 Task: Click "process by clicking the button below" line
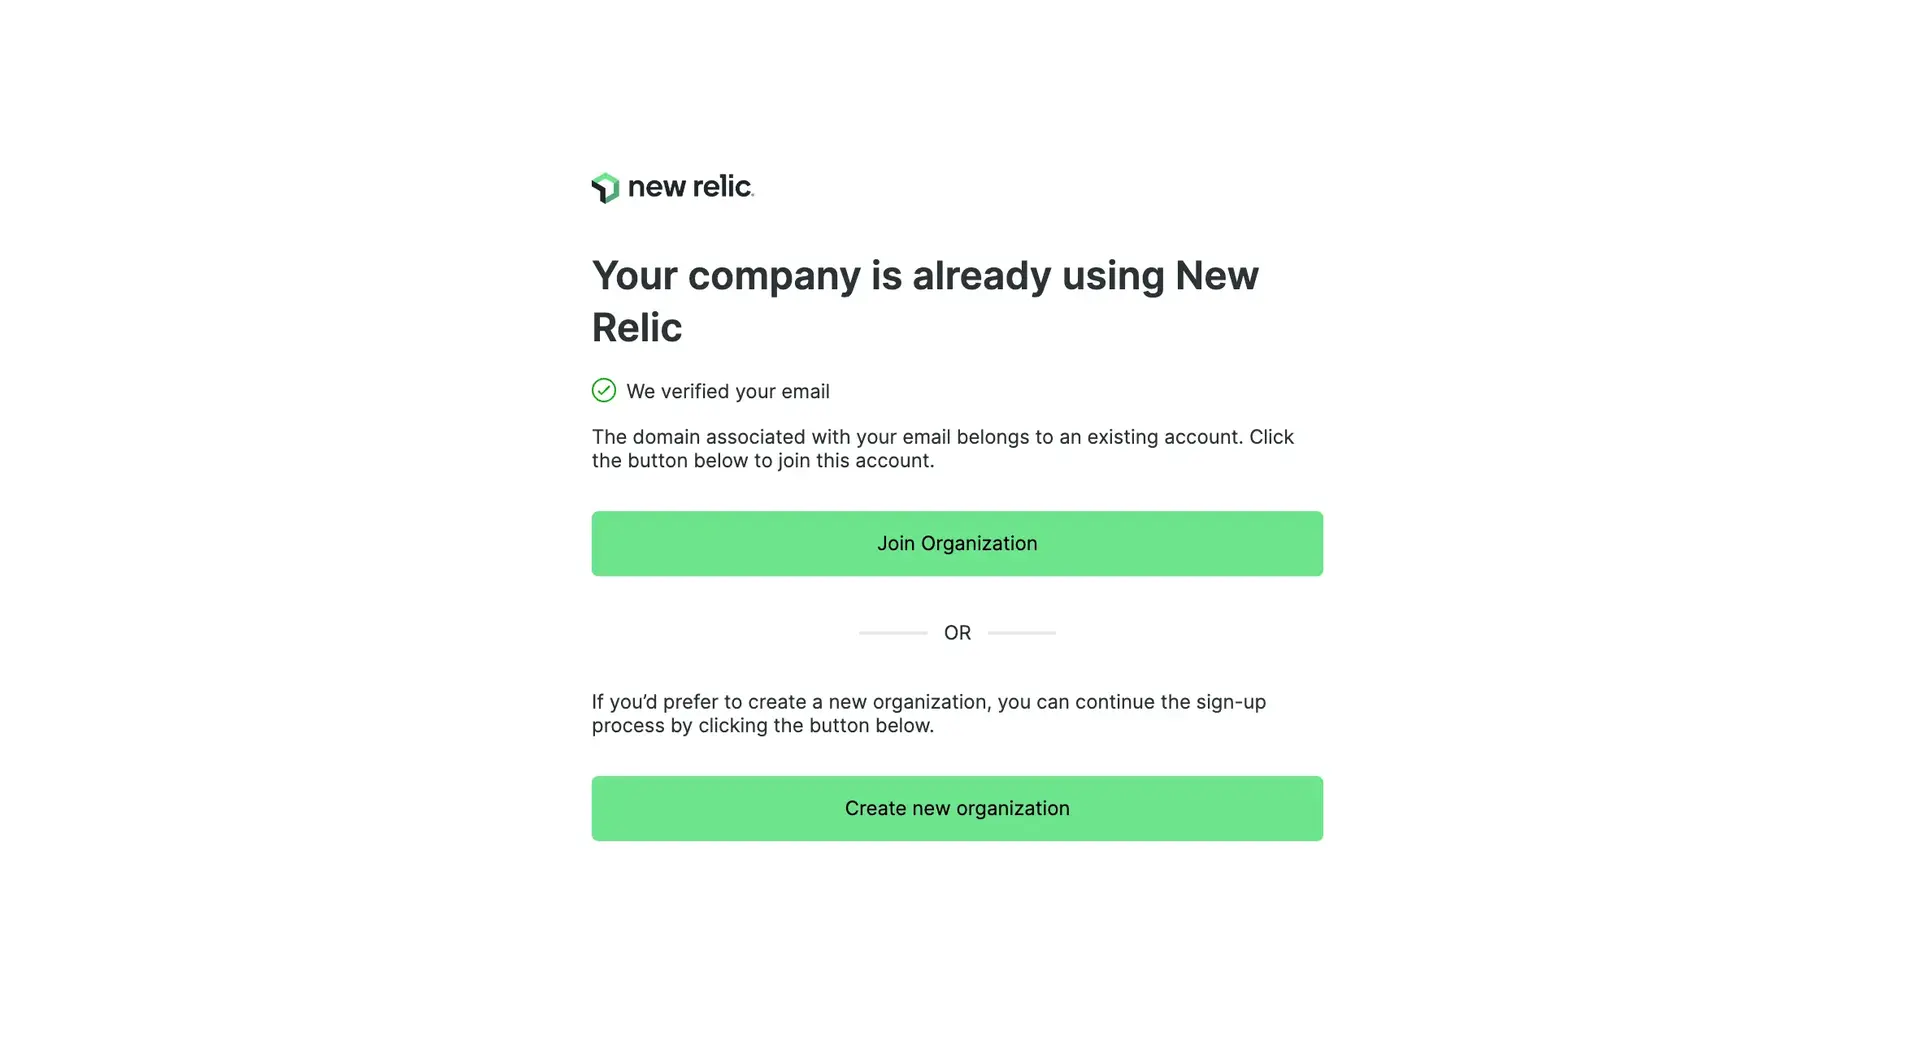pos(762,726)
